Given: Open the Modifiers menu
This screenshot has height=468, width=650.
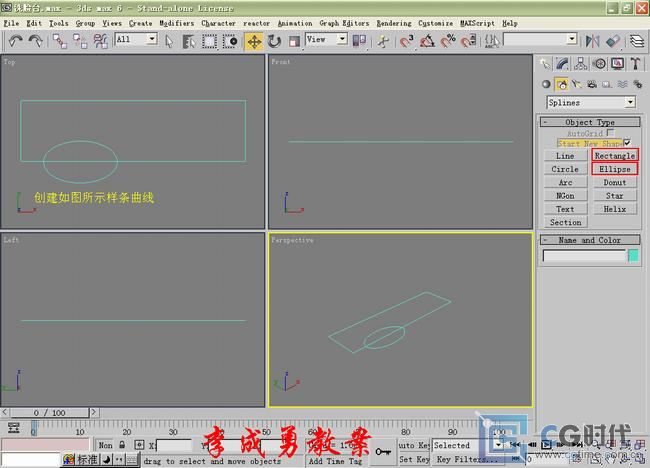Looking at the screenshot, I should pyautogui.click(x=177, y=23).
